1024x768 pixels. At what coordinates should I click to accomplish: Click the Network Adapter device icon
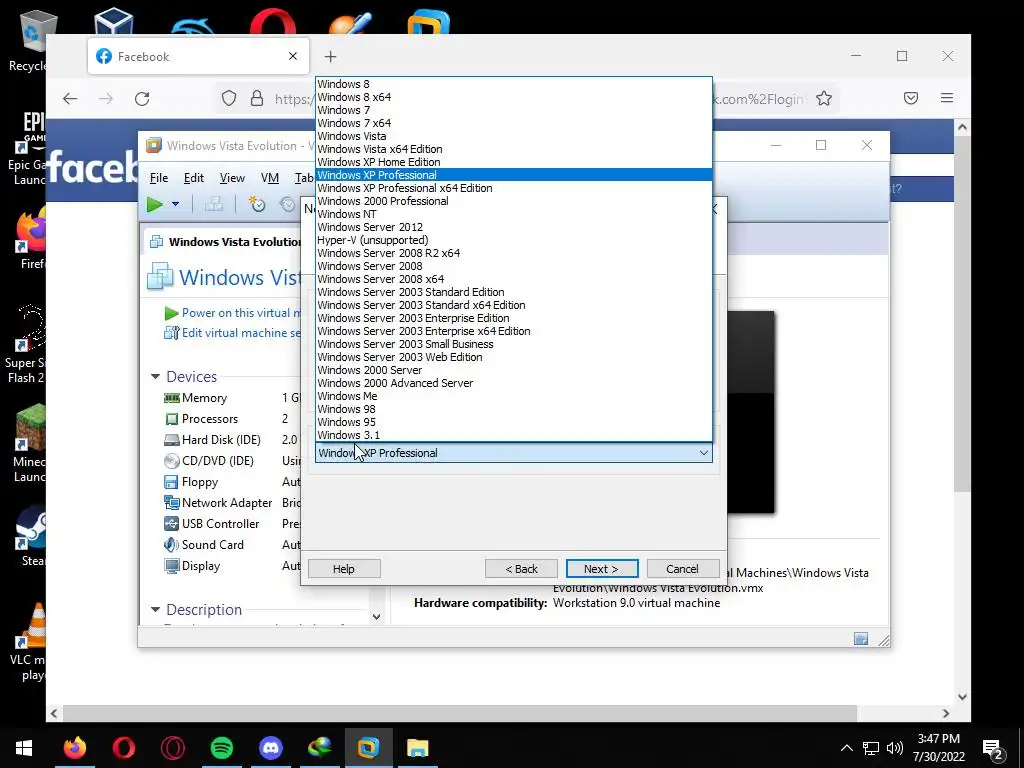coord(172,503)
